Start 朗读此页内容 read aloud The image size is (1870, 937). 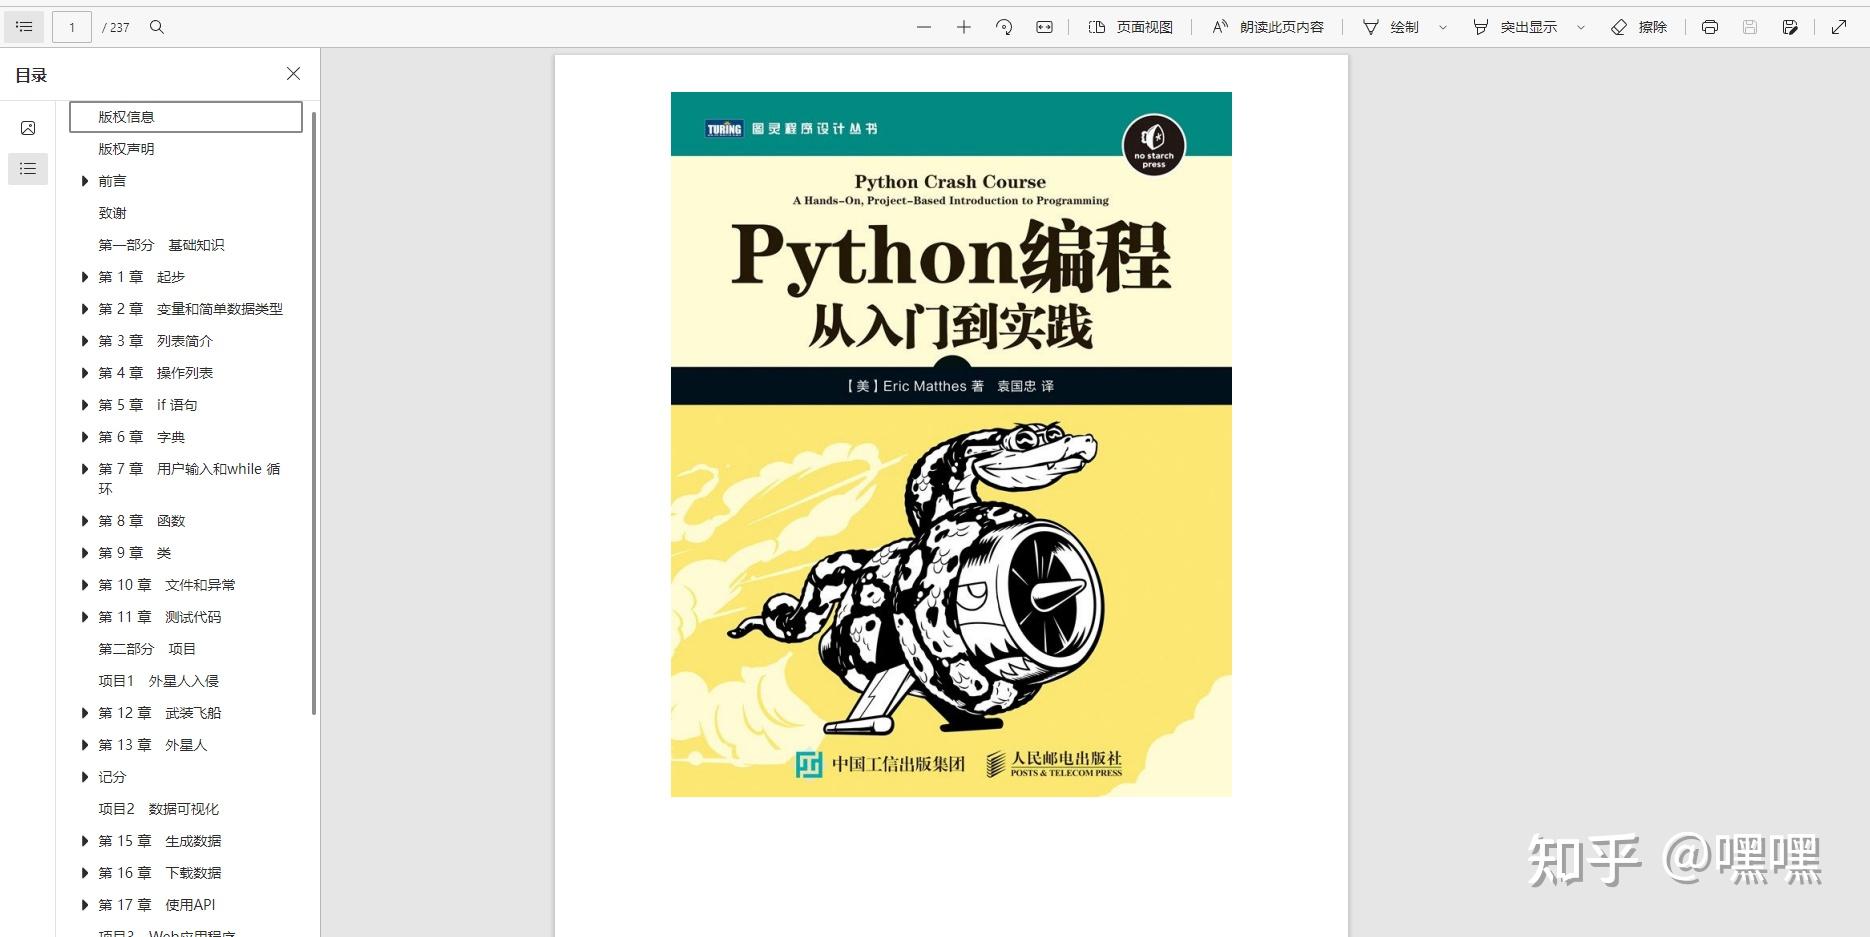[1268, 27]
